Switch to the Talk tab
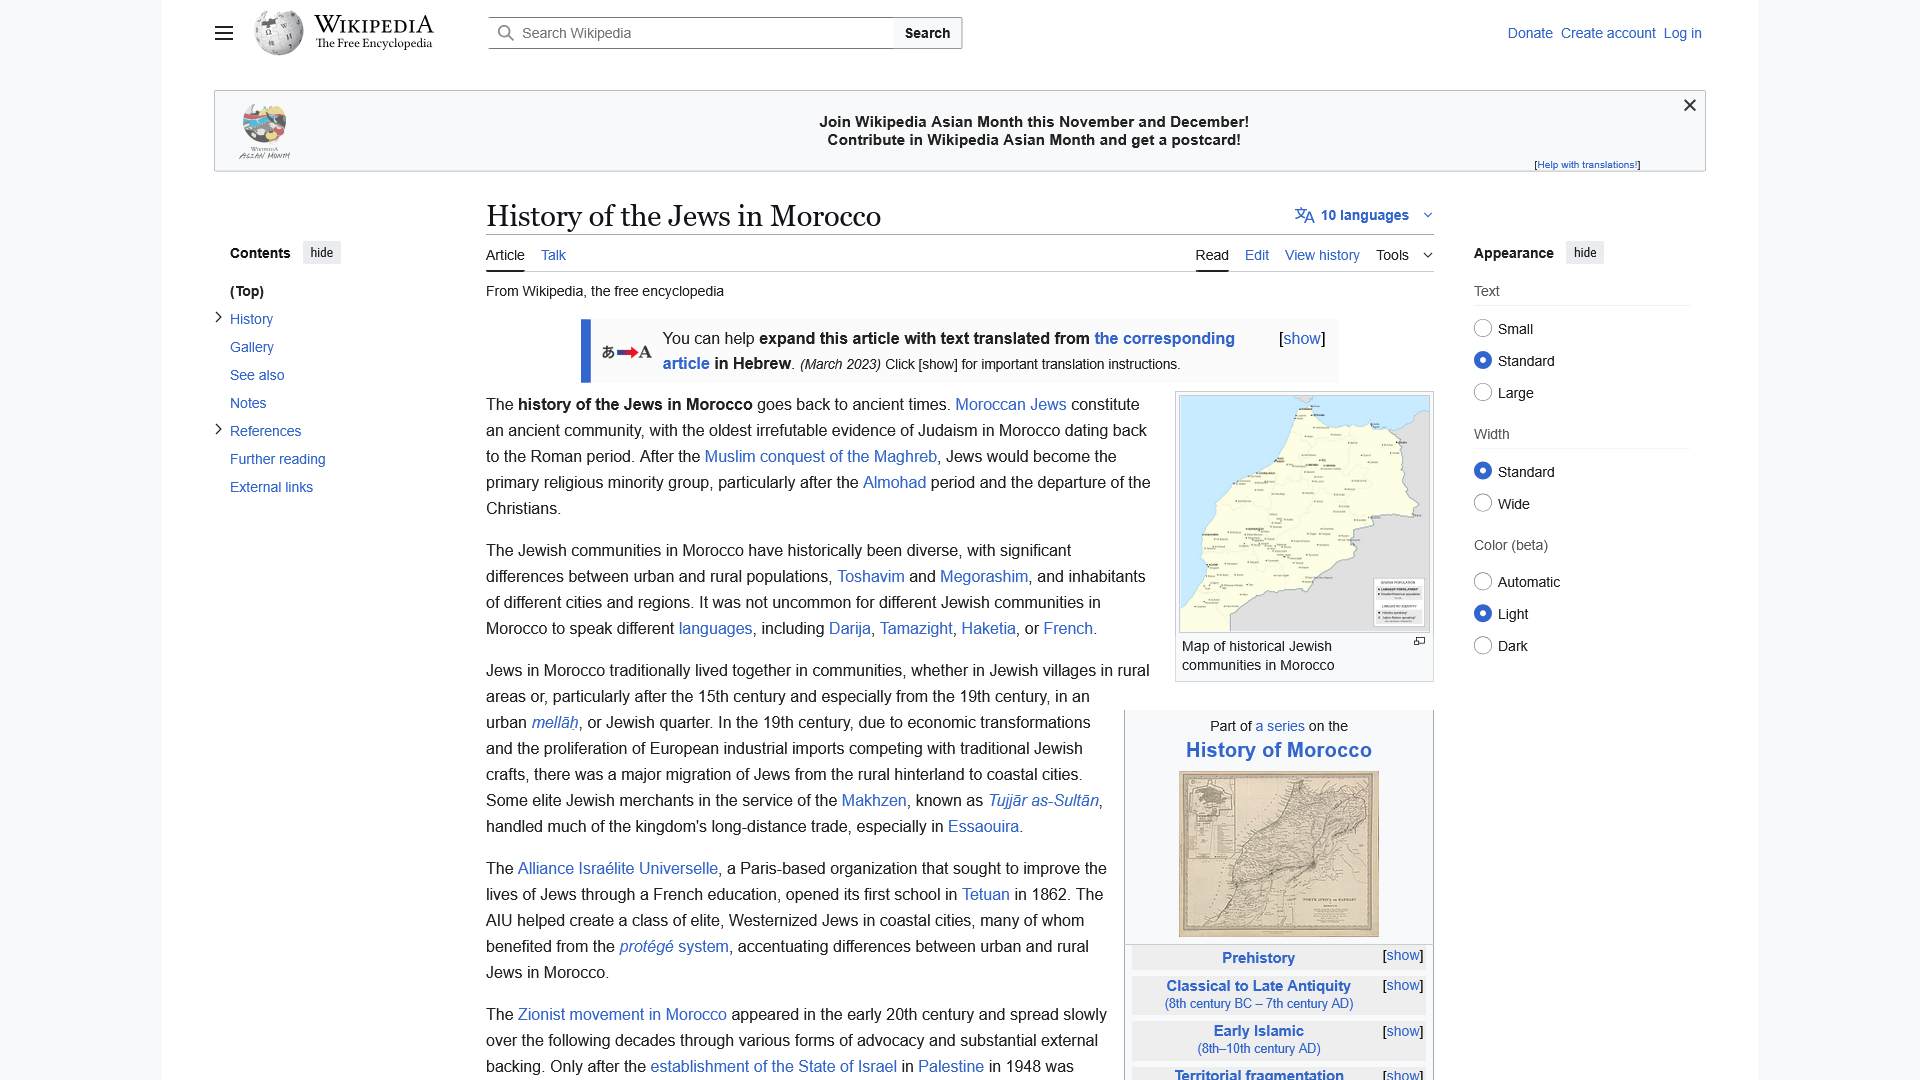 552,255
